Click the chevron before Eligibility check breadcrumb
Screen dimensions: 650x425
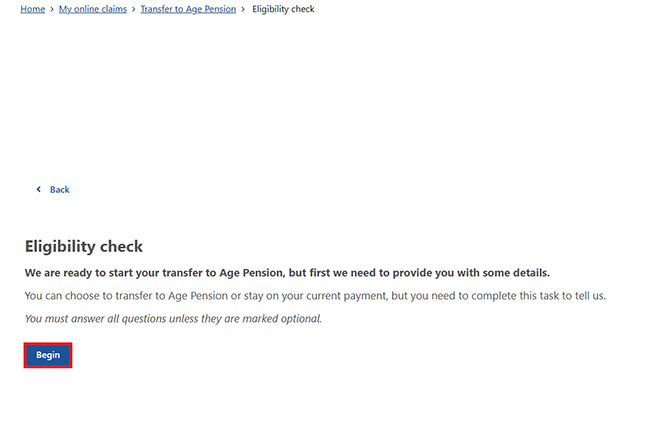pos(243,10)
